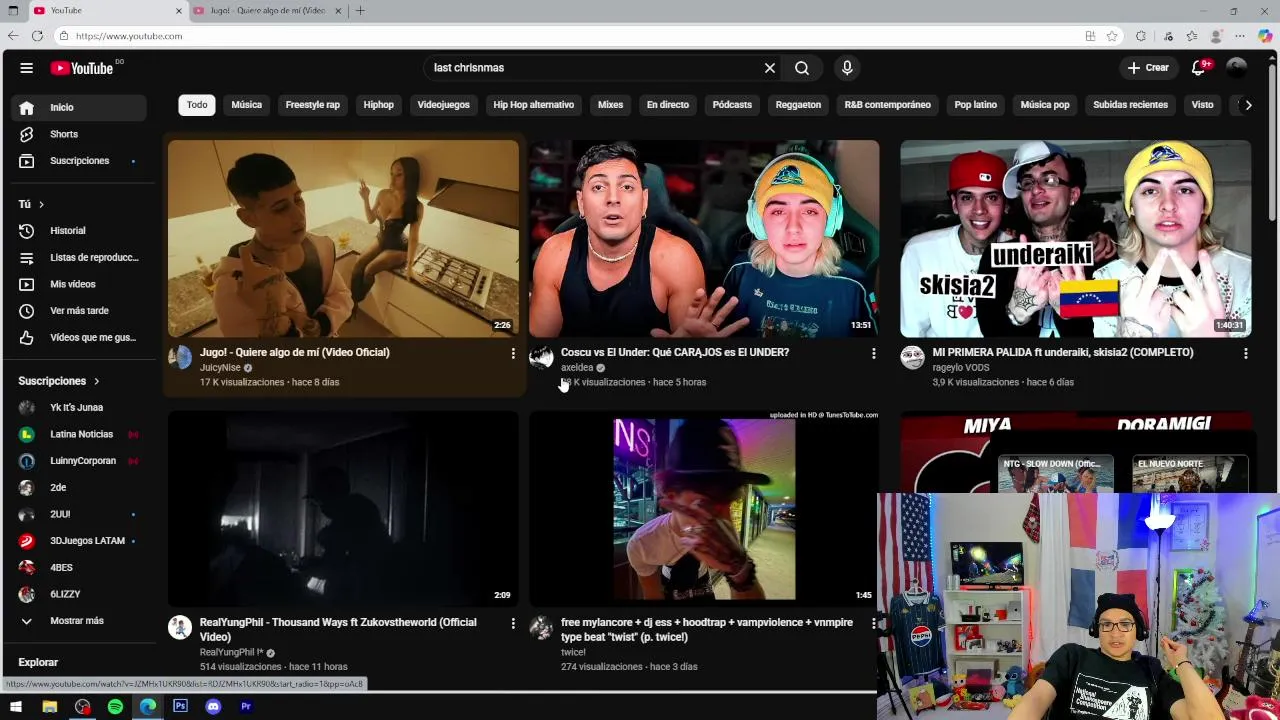This screenshot has width=1280, height=720.
Task: Open options for Coscu vs El Under video
Action: pos(873,353)
